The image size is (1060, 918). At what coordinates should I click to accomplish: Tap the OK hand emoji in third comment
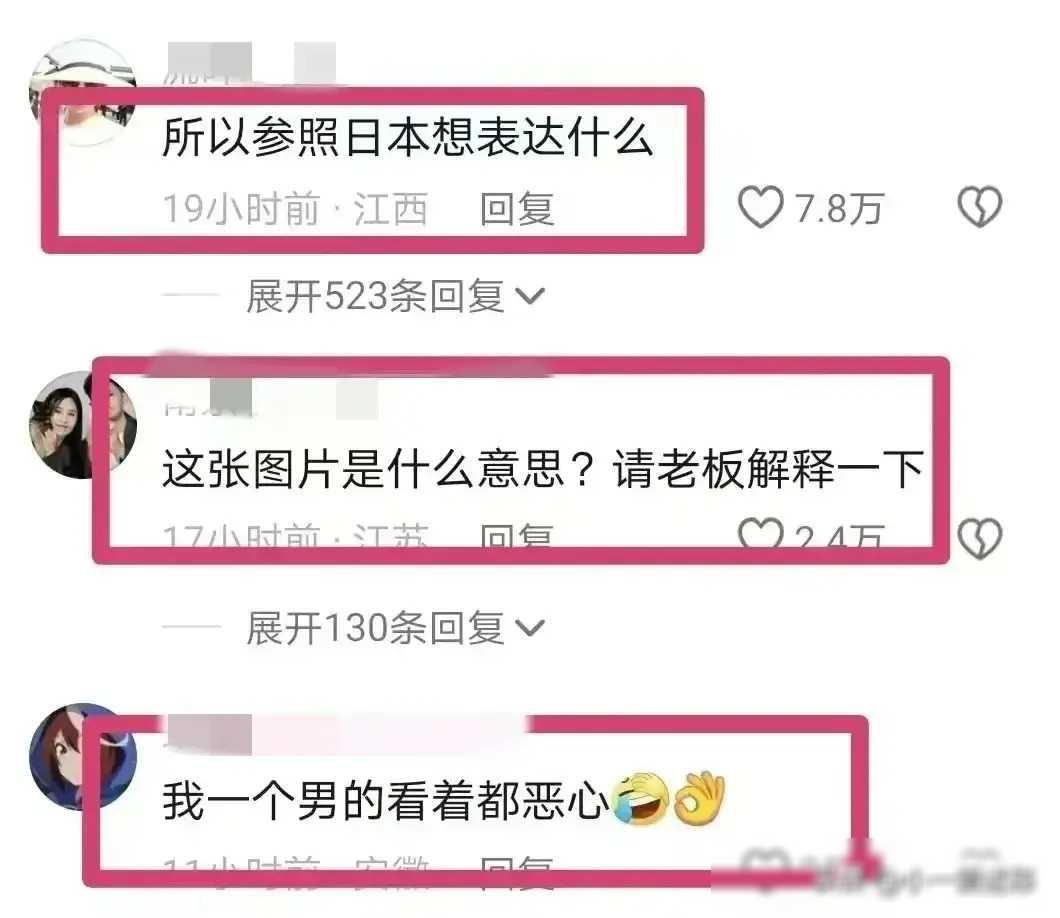[x=700, y=798]
